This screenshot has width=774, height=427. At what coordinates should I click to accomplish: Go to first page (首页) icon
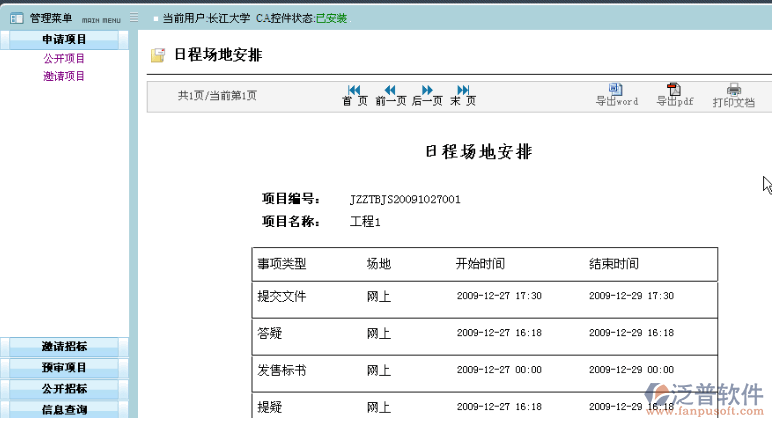tap(354, 90)
